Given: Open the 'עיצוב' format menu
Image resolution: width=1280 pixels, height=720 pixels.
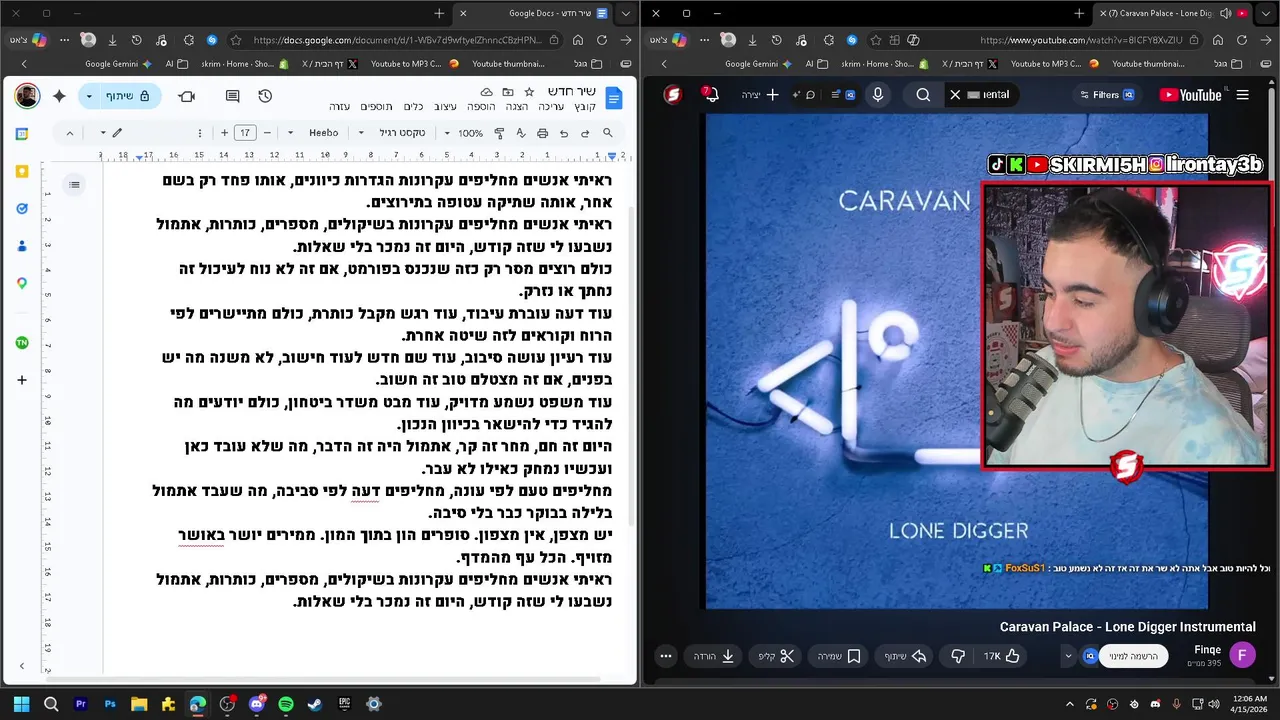Looking at the screenshot, I should [445, 107].
